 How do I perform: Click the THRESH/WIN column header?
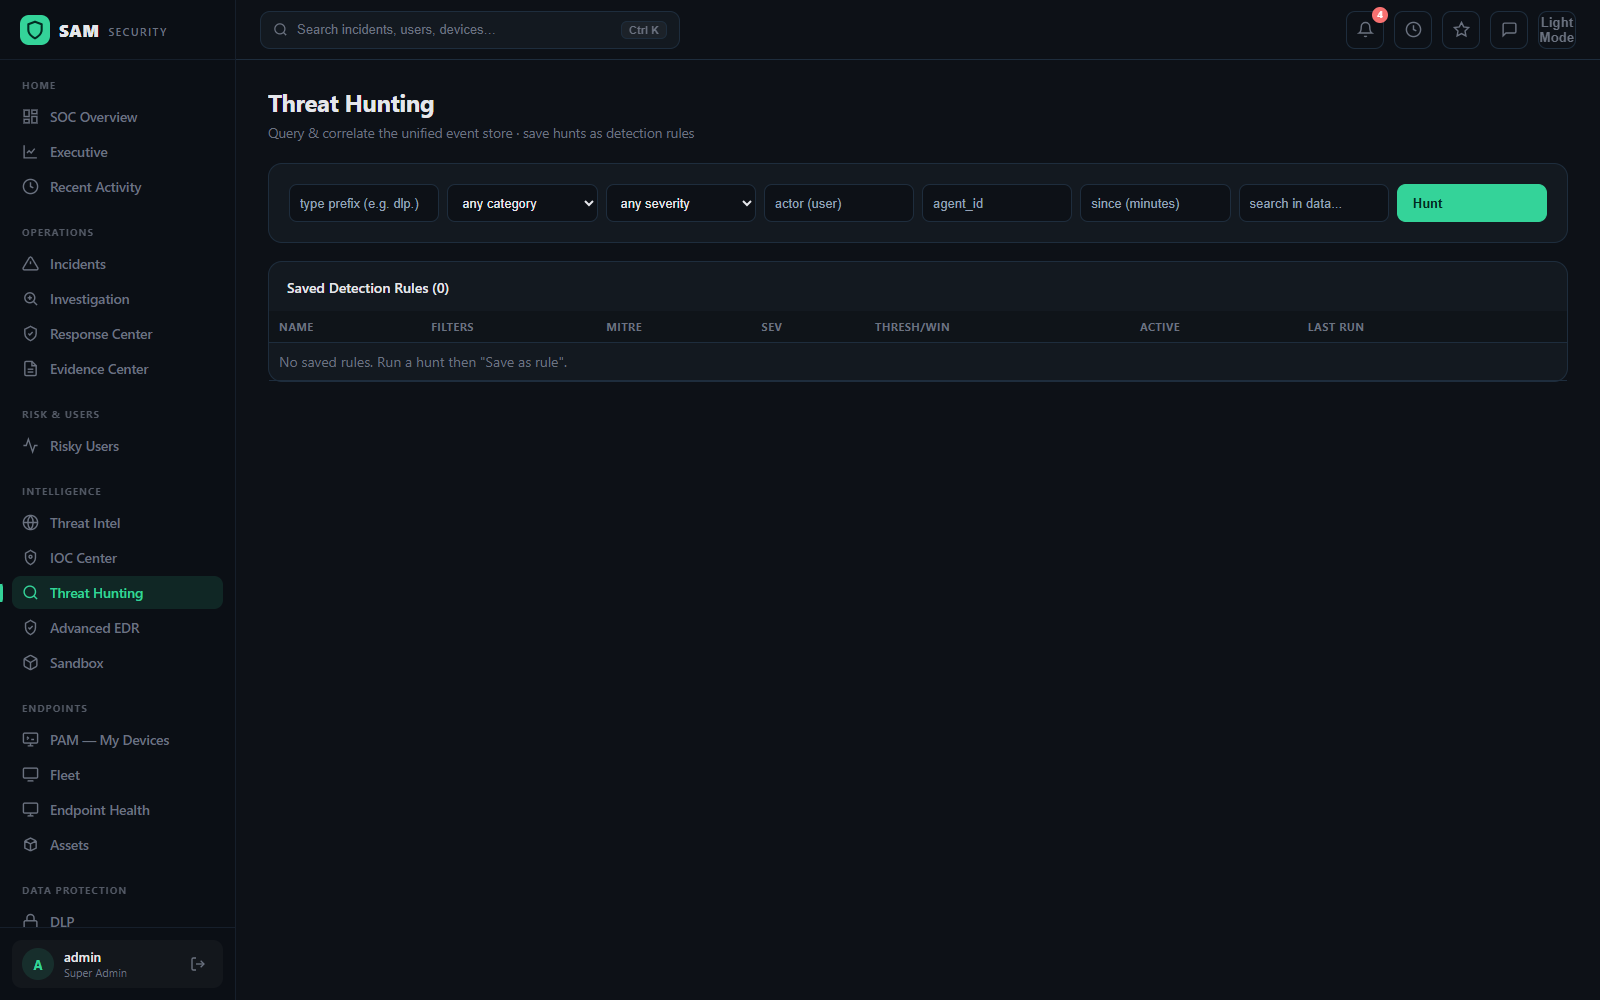[912, 327]
